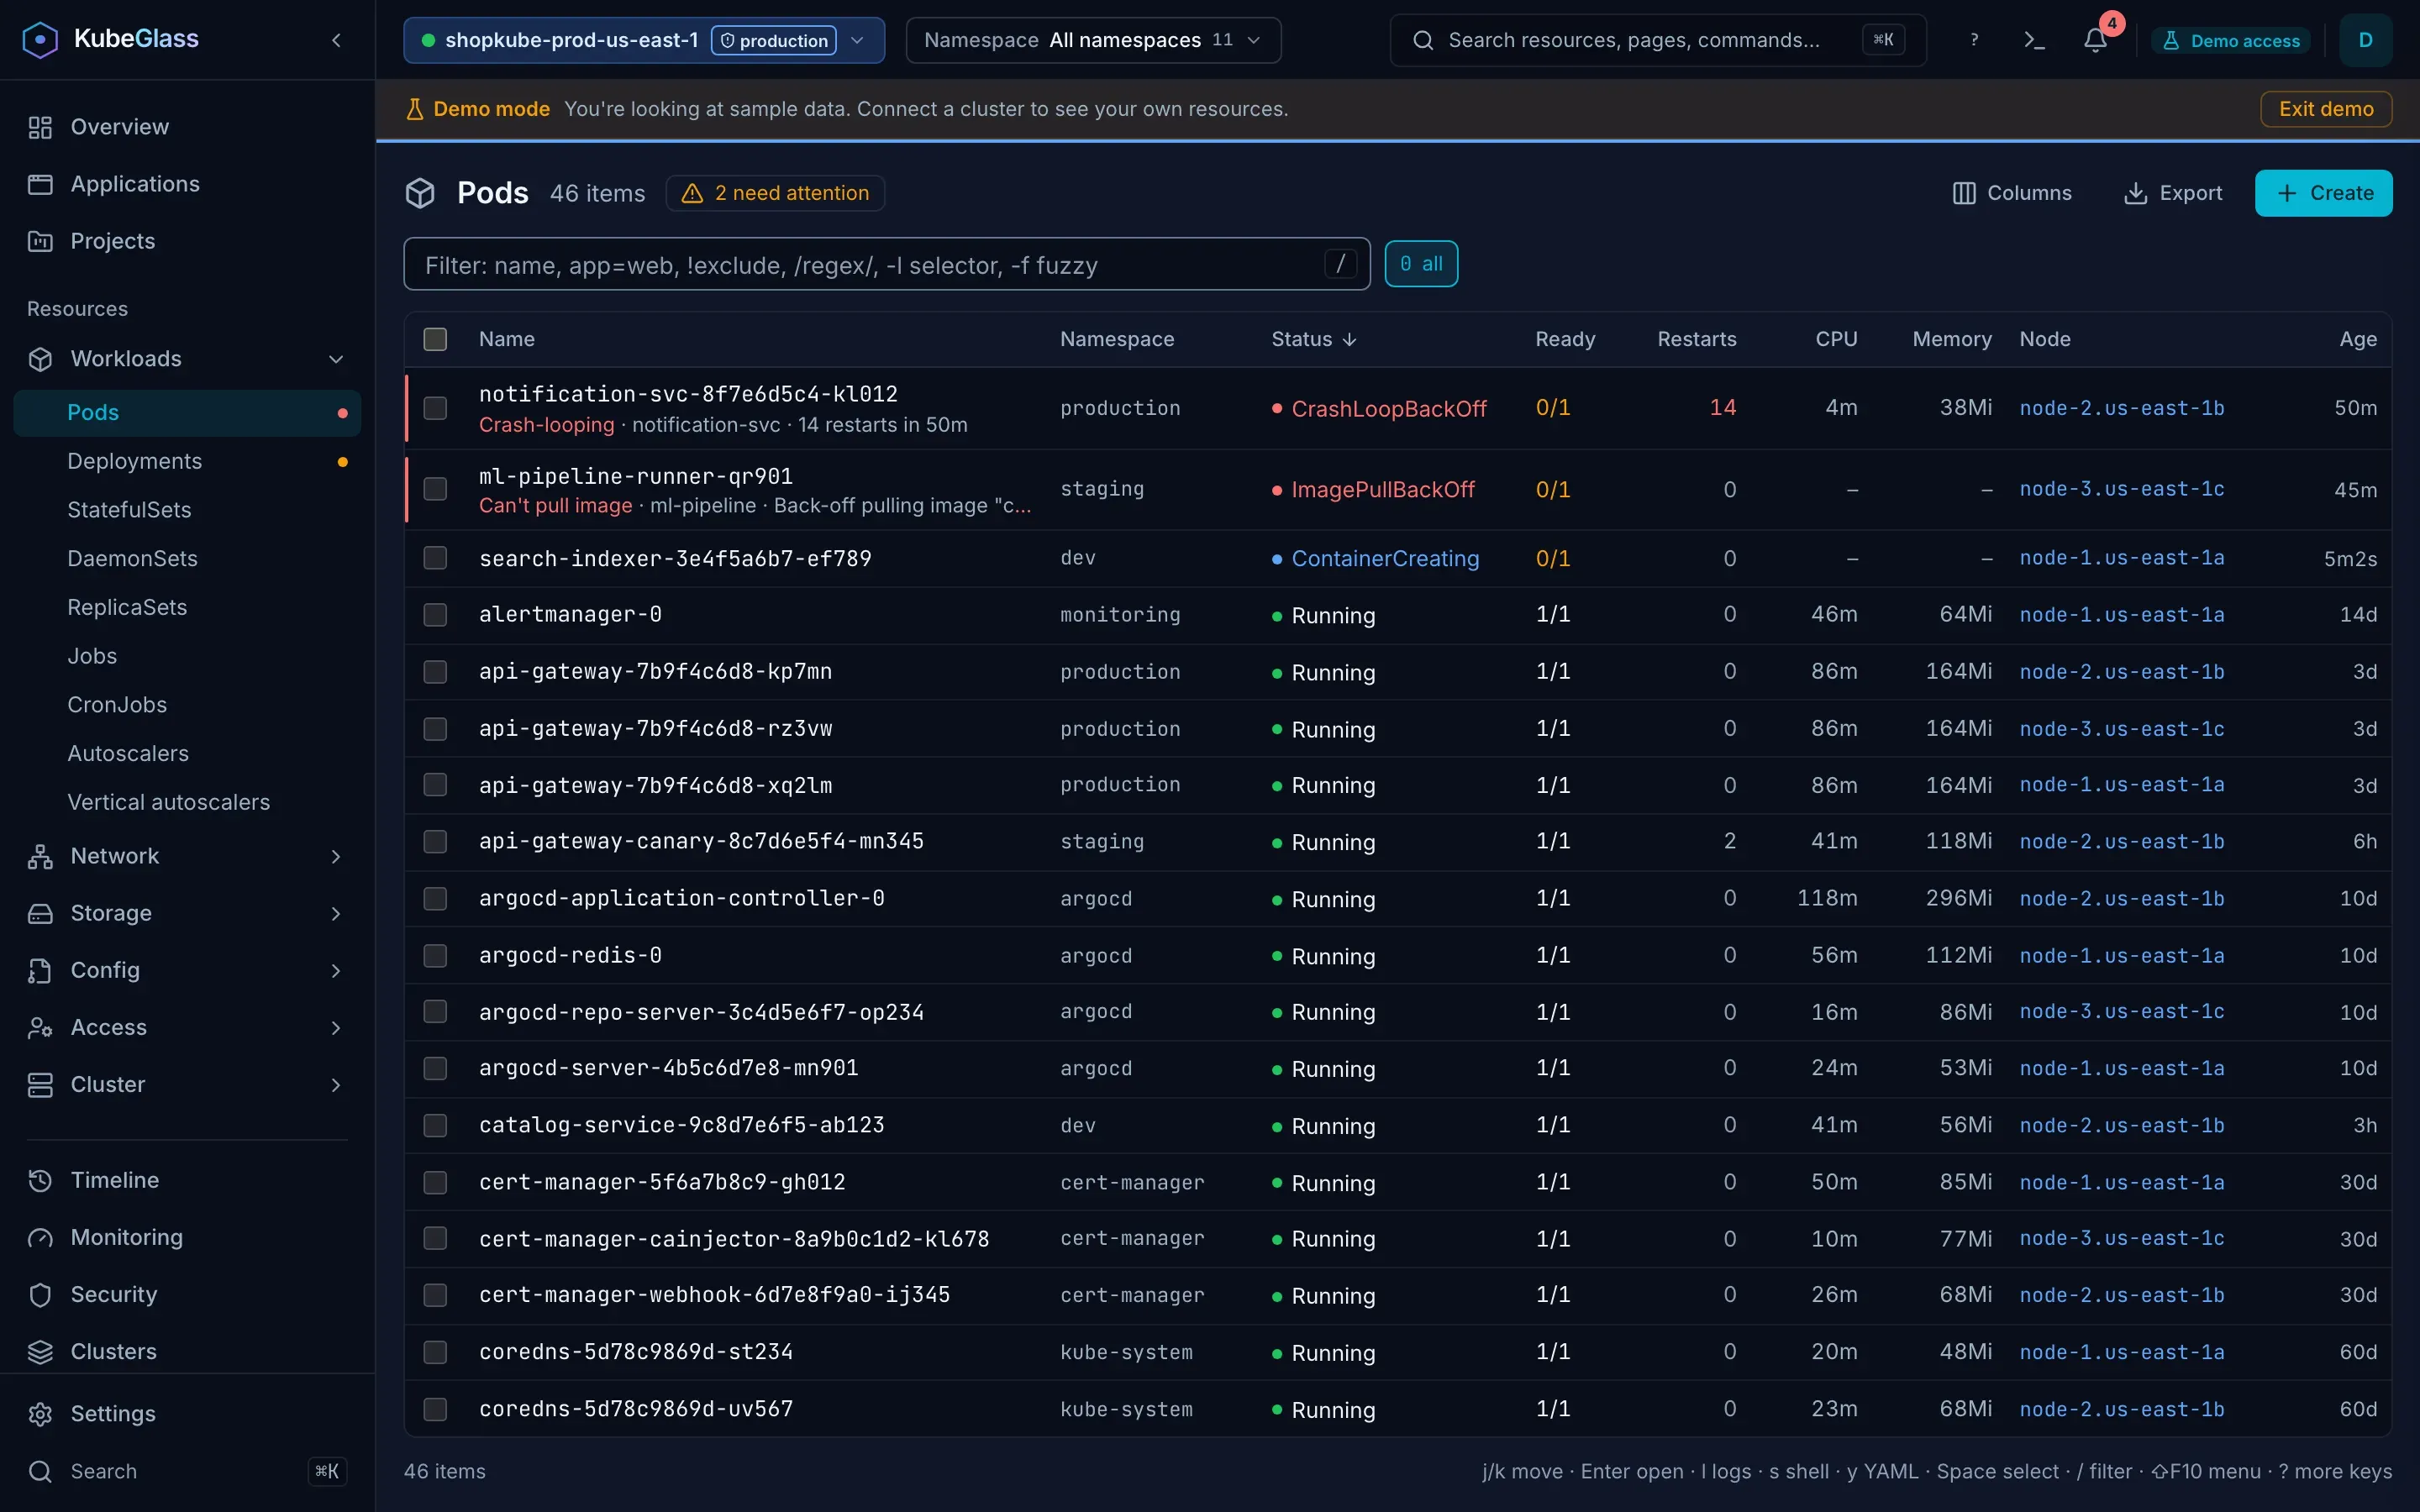Click the Search item at sidebar bottom
This screenshot has height=1512, width=2420.
188,1471
